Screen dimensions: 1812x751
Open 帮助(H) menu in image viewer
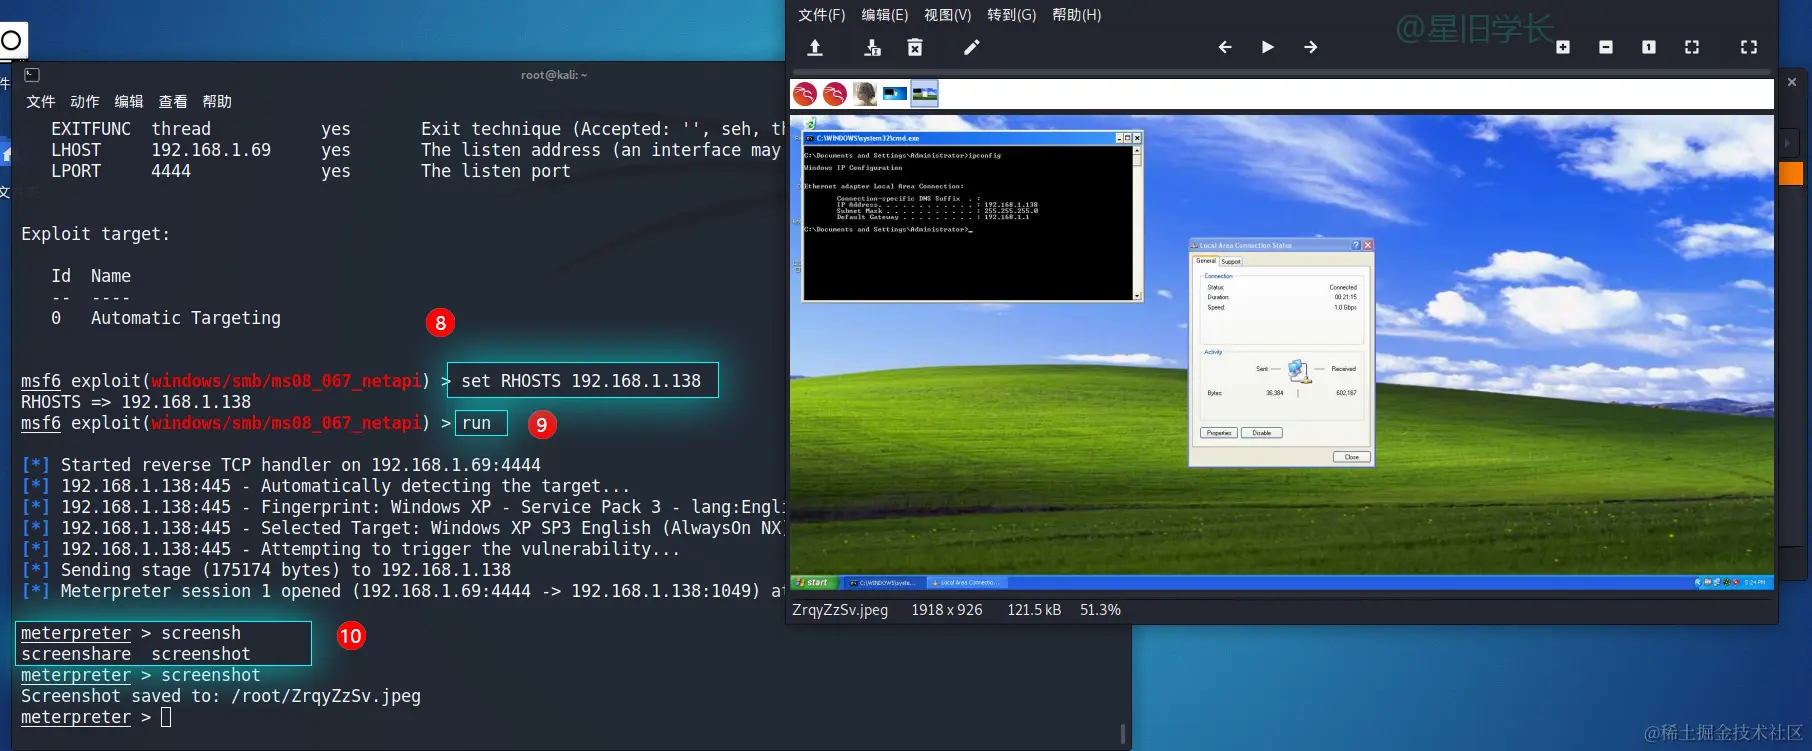click(1076, 15)
